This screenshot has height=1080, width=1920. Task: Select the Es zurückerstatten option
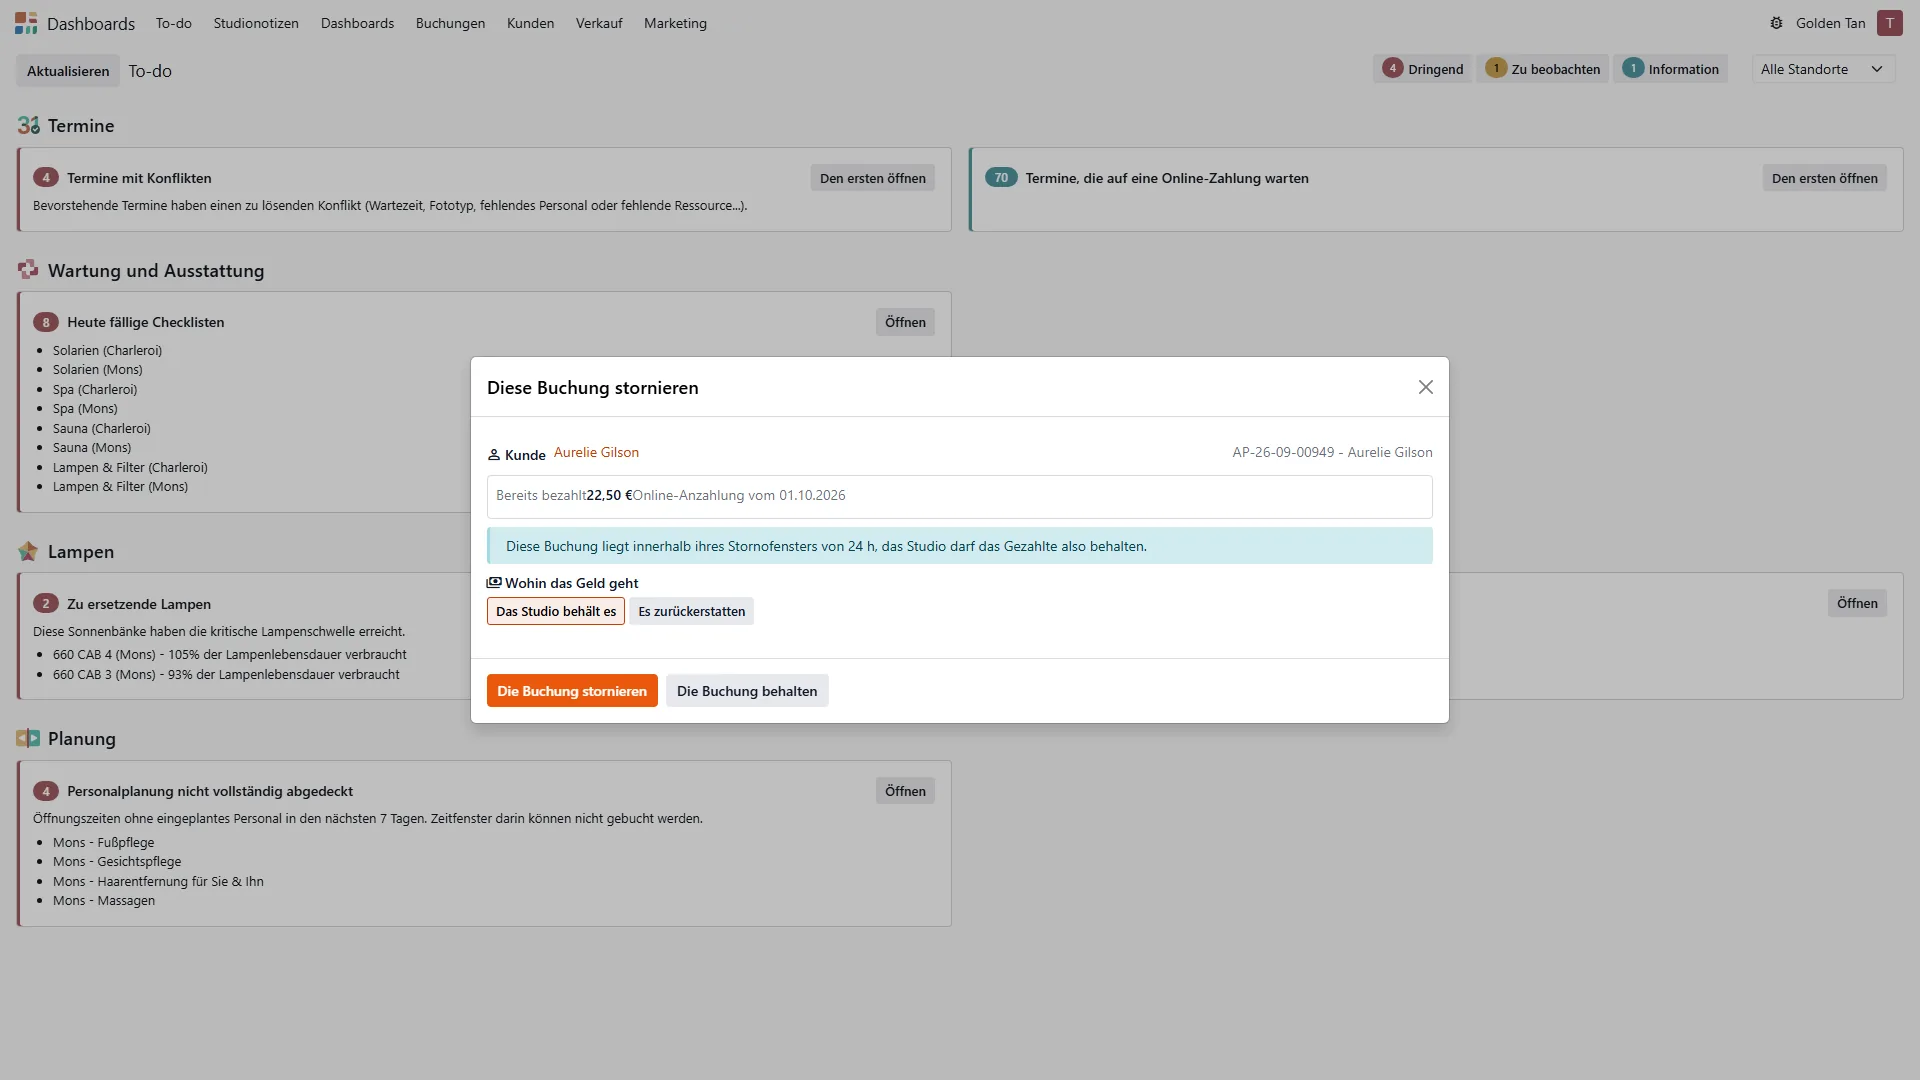[692, 611]
